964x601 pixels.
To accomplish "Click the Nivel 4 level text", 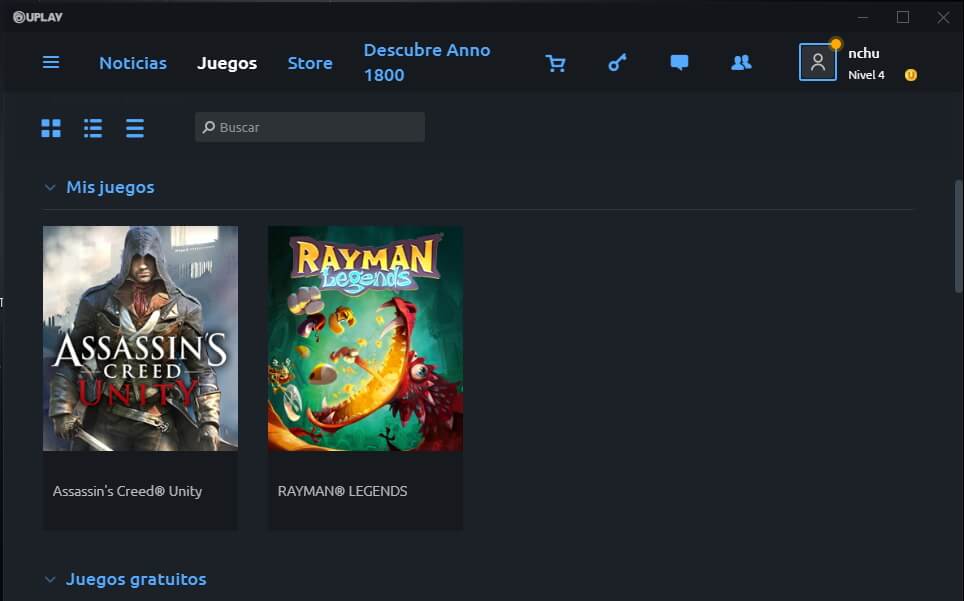I will pyautogui.click(x=866, y=75).
